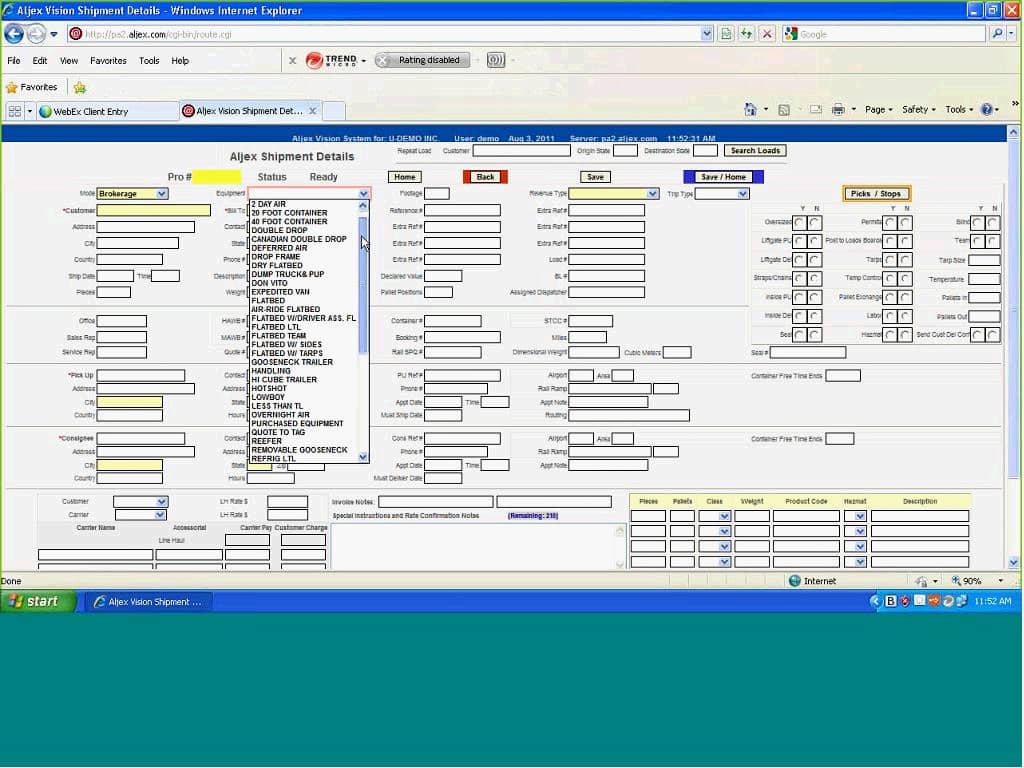The height and width of the screenshot is (768, 1024).
Task: Open the Revenue Type dropdown
Action: [x=613, y=194]
